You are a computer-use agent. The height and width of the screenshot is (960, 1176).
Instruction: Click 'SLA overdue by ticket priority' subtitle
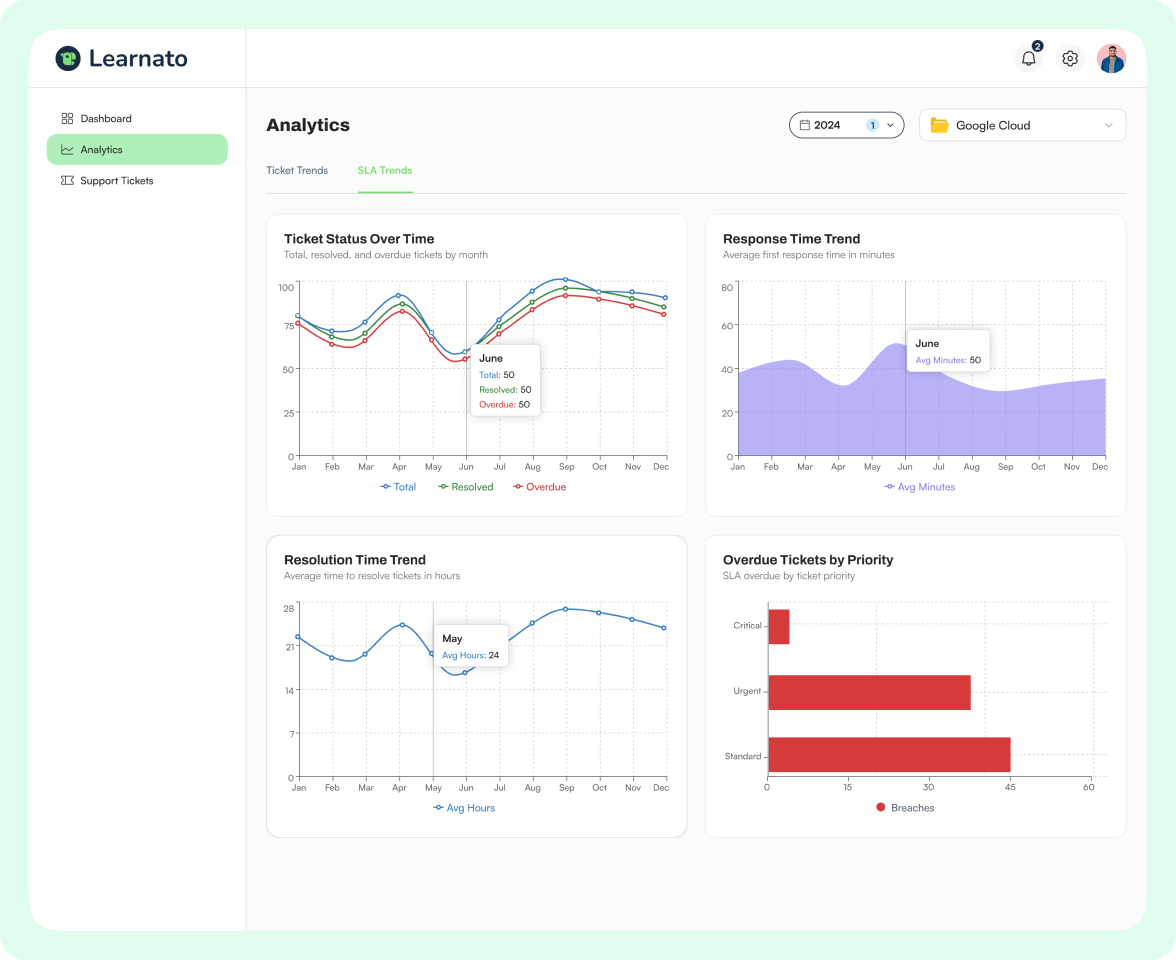point(788,576)
